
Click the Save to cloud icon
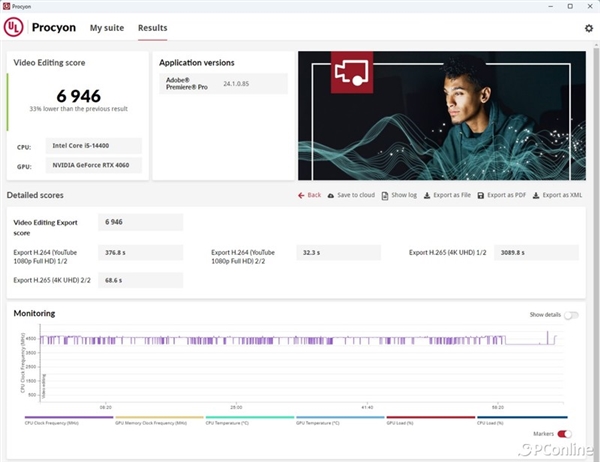coord(331,195)
